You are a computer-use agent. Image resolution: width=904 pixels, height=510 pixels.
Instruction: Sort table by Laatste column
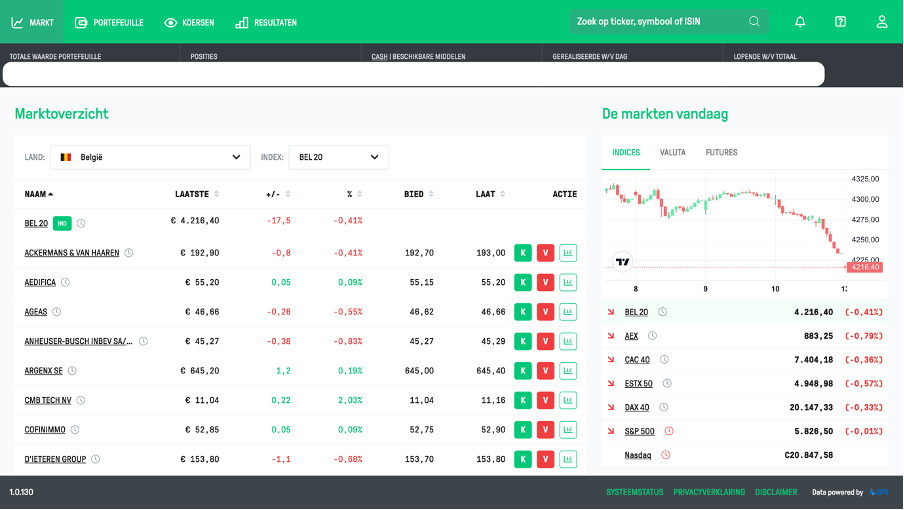(197, 194)
